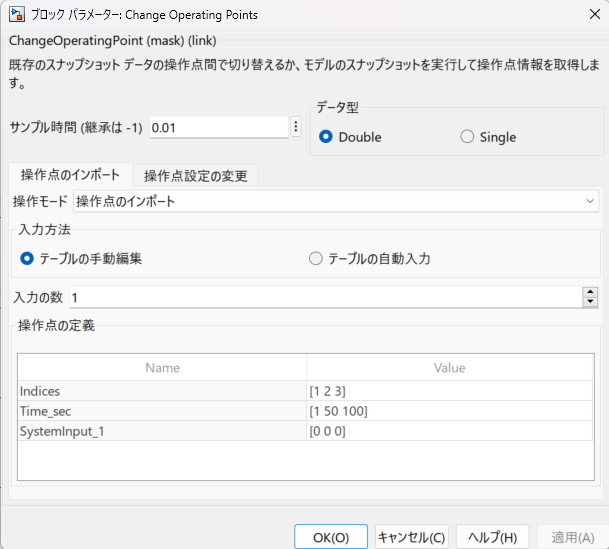
Task: Click the 入力の数 value field
Action: [x=326, y=297]
